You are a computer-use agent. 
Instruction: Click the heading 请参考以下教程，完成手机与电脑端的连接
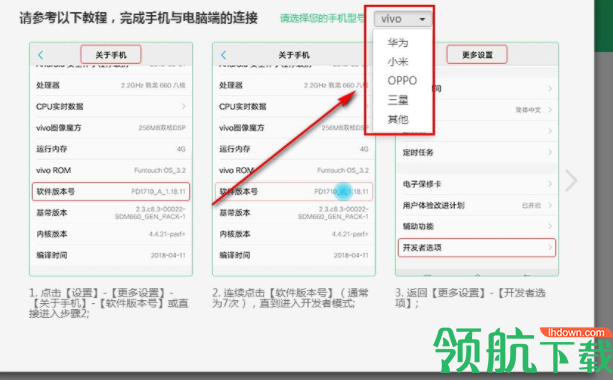point(139,18)
